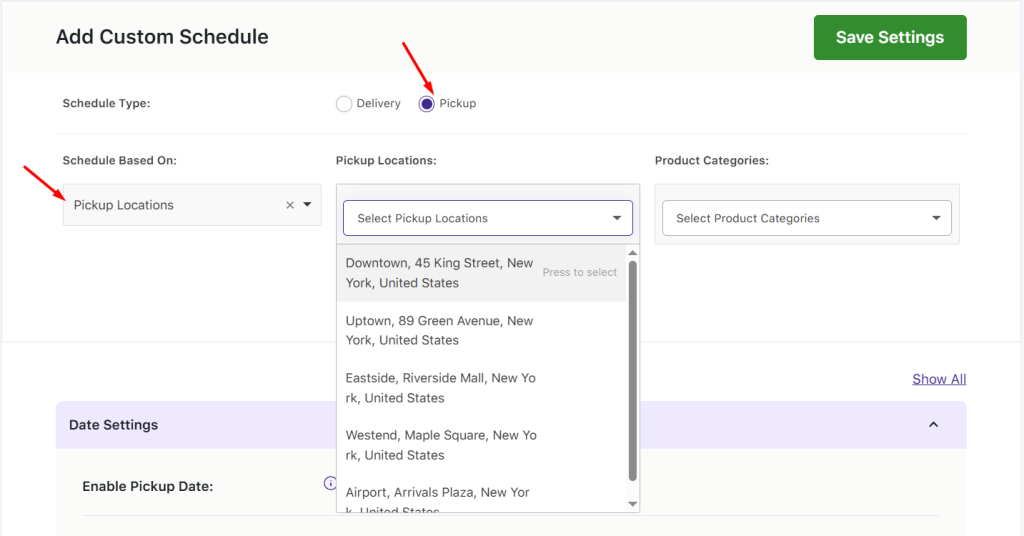Image resolution: width=1024 pixels, height=536 pixels.
Task: Select Airport, Arrivals Plaza location
Action: (x=439, y=497)
